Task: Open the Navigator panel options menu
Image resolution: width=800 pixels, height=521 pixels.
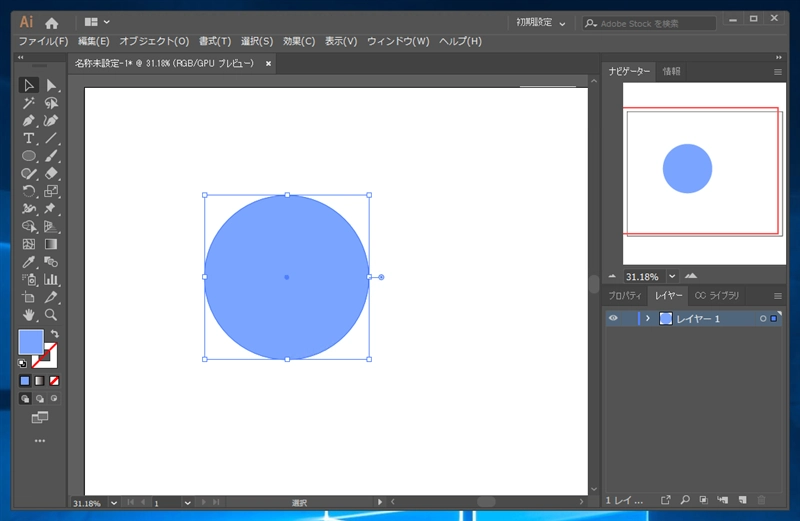Action: tap(778, 72)
